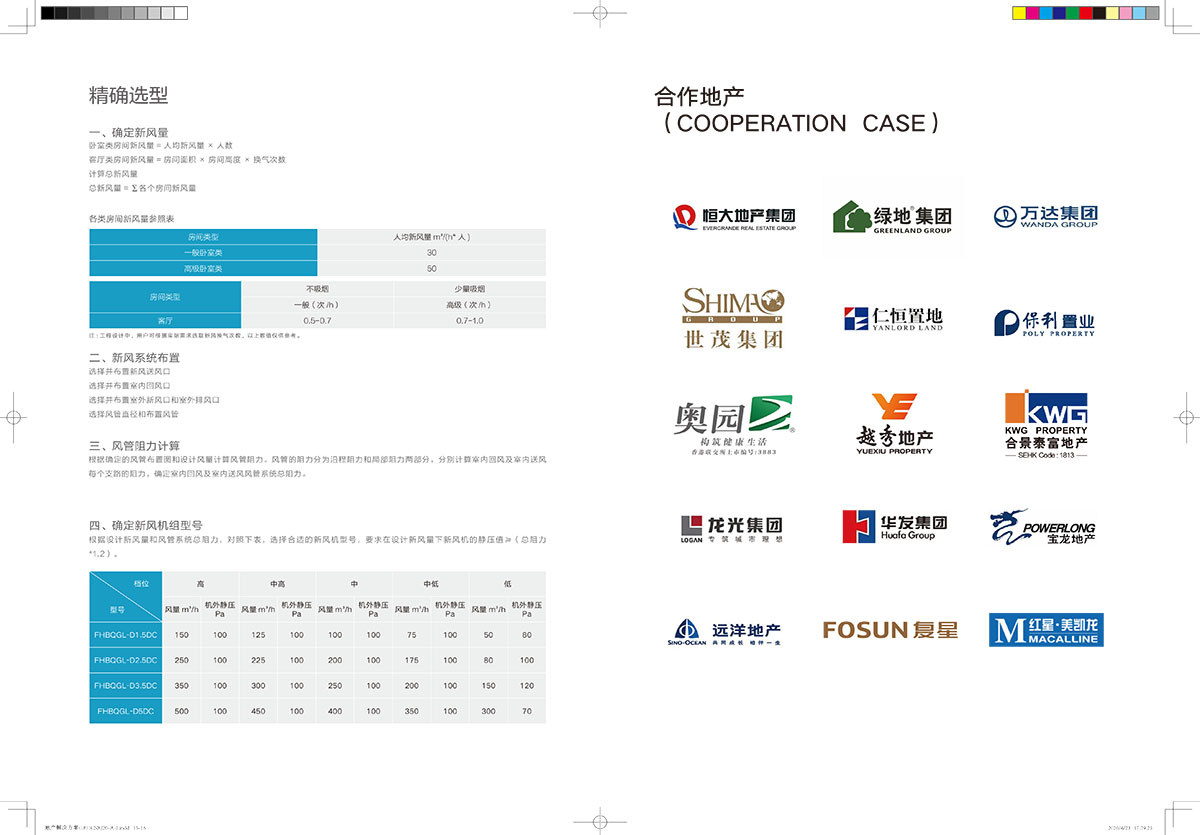Select the solid black swatch in grayscale bar

tap(48, 13)
